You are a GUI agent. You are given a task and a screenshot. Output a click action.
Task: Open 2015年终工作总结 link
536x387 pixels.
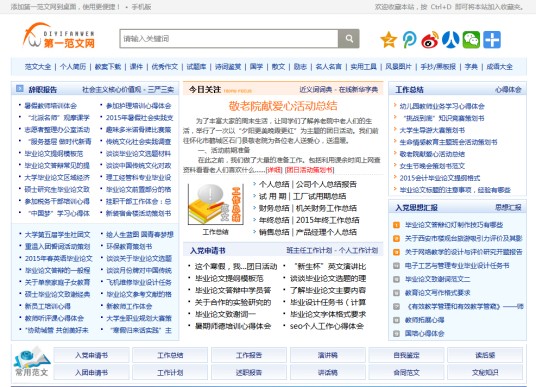coord(327,220)
